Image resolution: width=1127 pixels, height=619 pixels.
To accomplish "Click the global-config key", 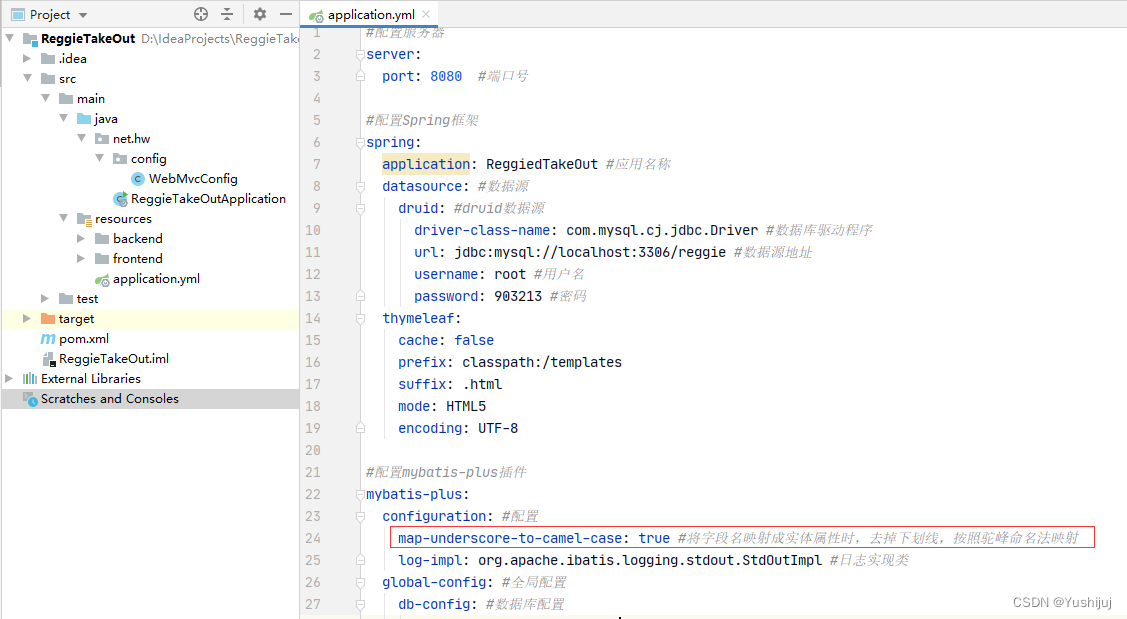I will (x=433, y=582).
